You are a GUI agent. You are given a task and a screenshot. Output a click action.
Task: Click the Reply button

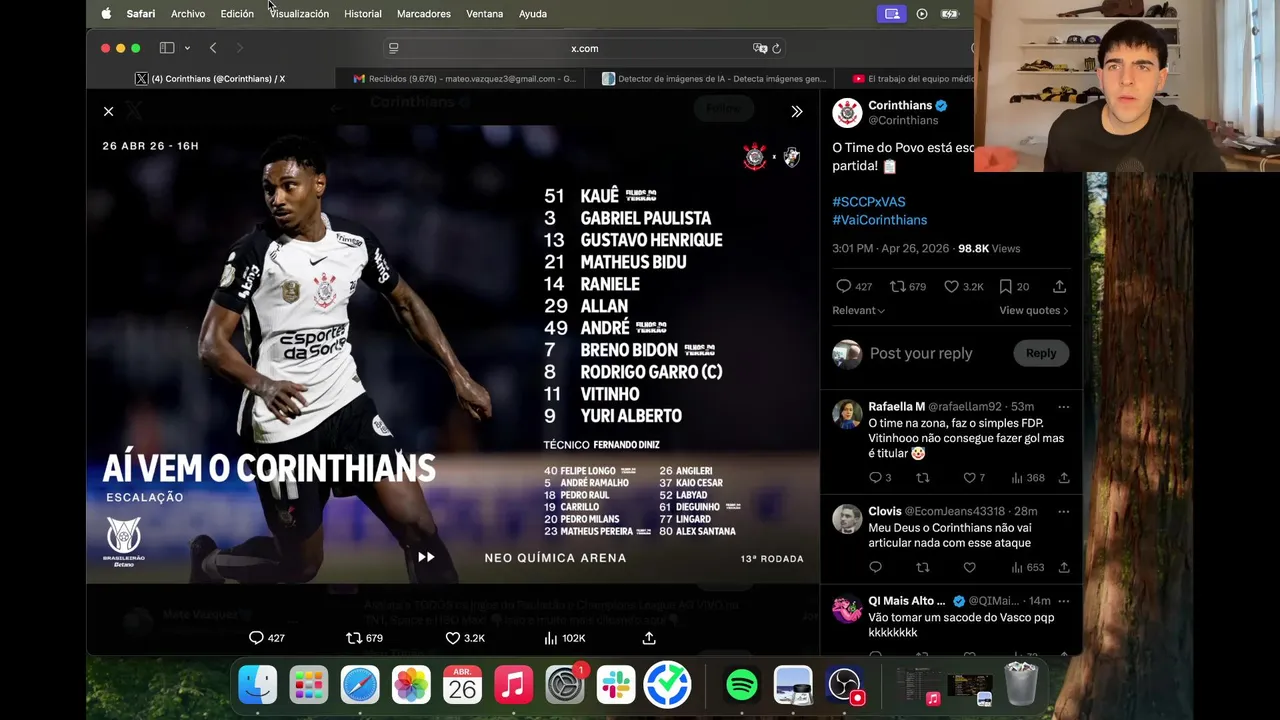(1040, 353)
